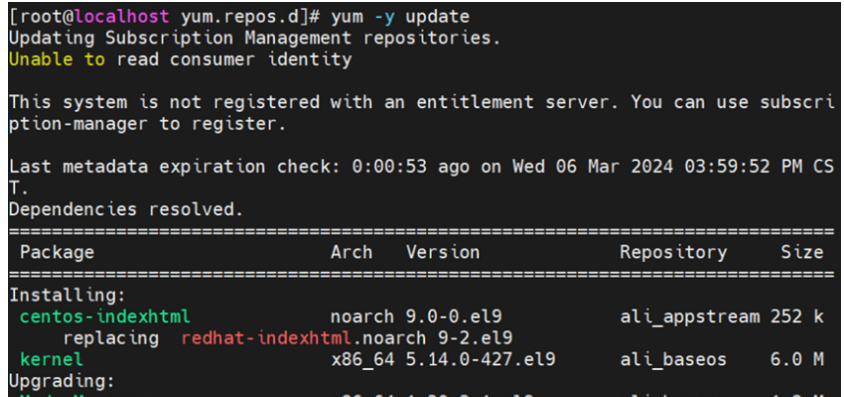Image resolution: width=844 pixels, height=397 pixels.
Task: Click the "Upgrading:" section label
Action: tap(62, 381)
